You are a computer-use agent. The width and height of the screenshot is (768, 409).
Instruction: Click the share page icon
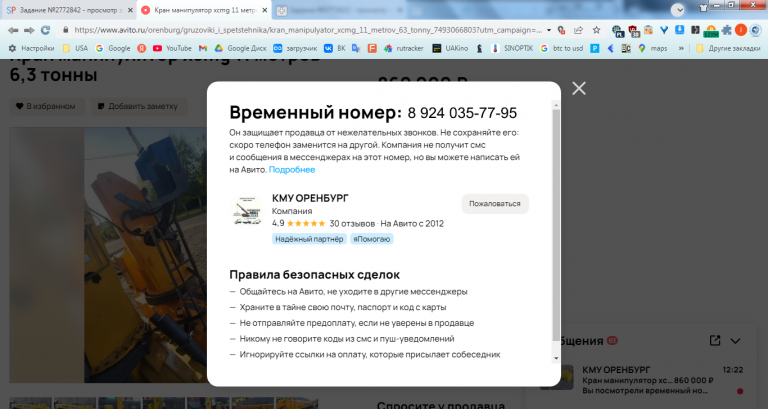(578, 30)
